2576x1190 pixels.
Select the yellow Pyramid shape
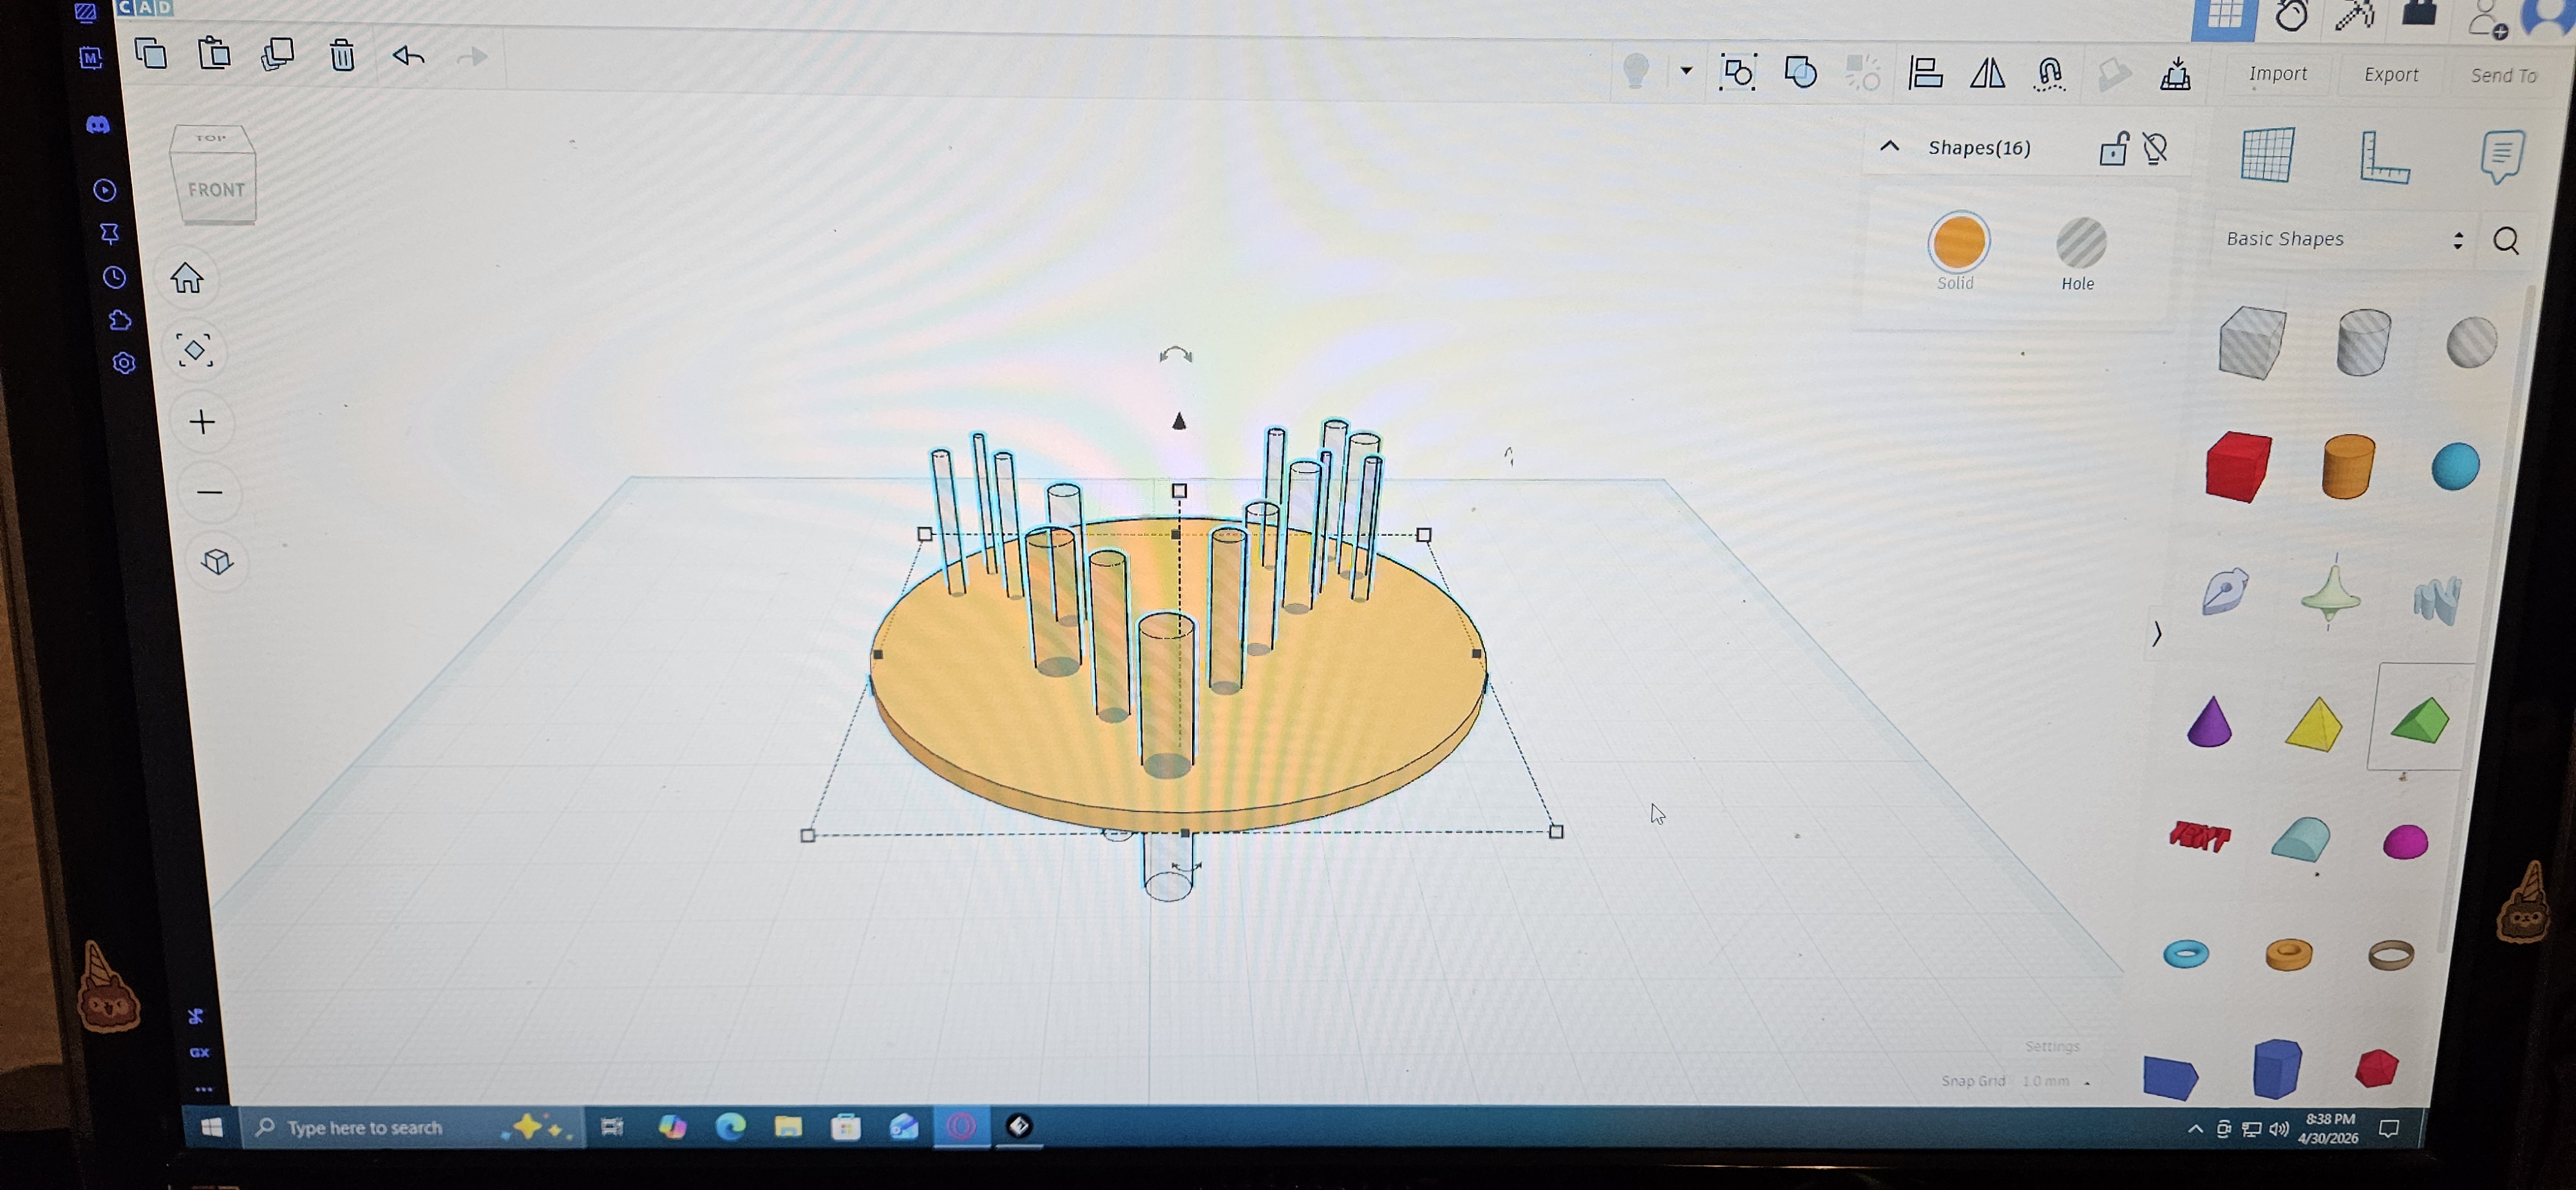click(x=2314, y=724)
